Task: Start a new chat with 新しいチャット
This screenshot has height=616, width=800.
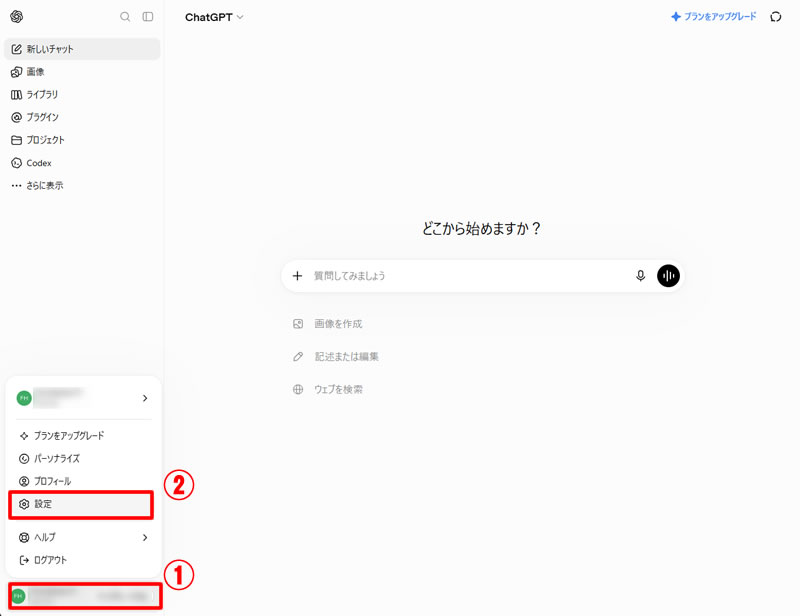Action: point(82,49)
